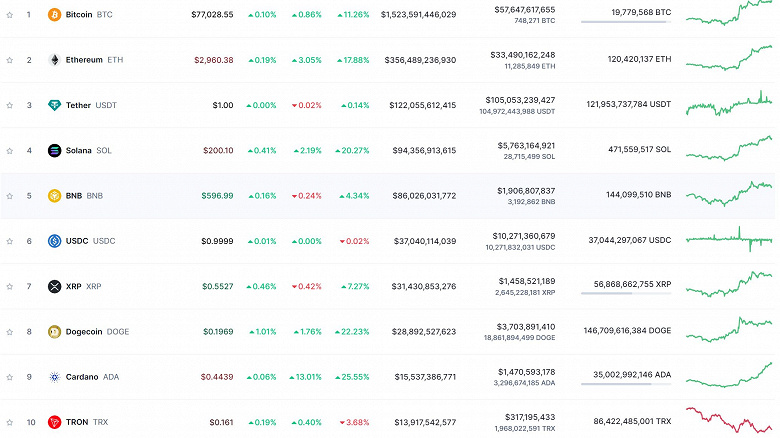The width and height of the screenshot is (780, 438).
Task: Click the TRON coin logo icon
Action: 54,422
